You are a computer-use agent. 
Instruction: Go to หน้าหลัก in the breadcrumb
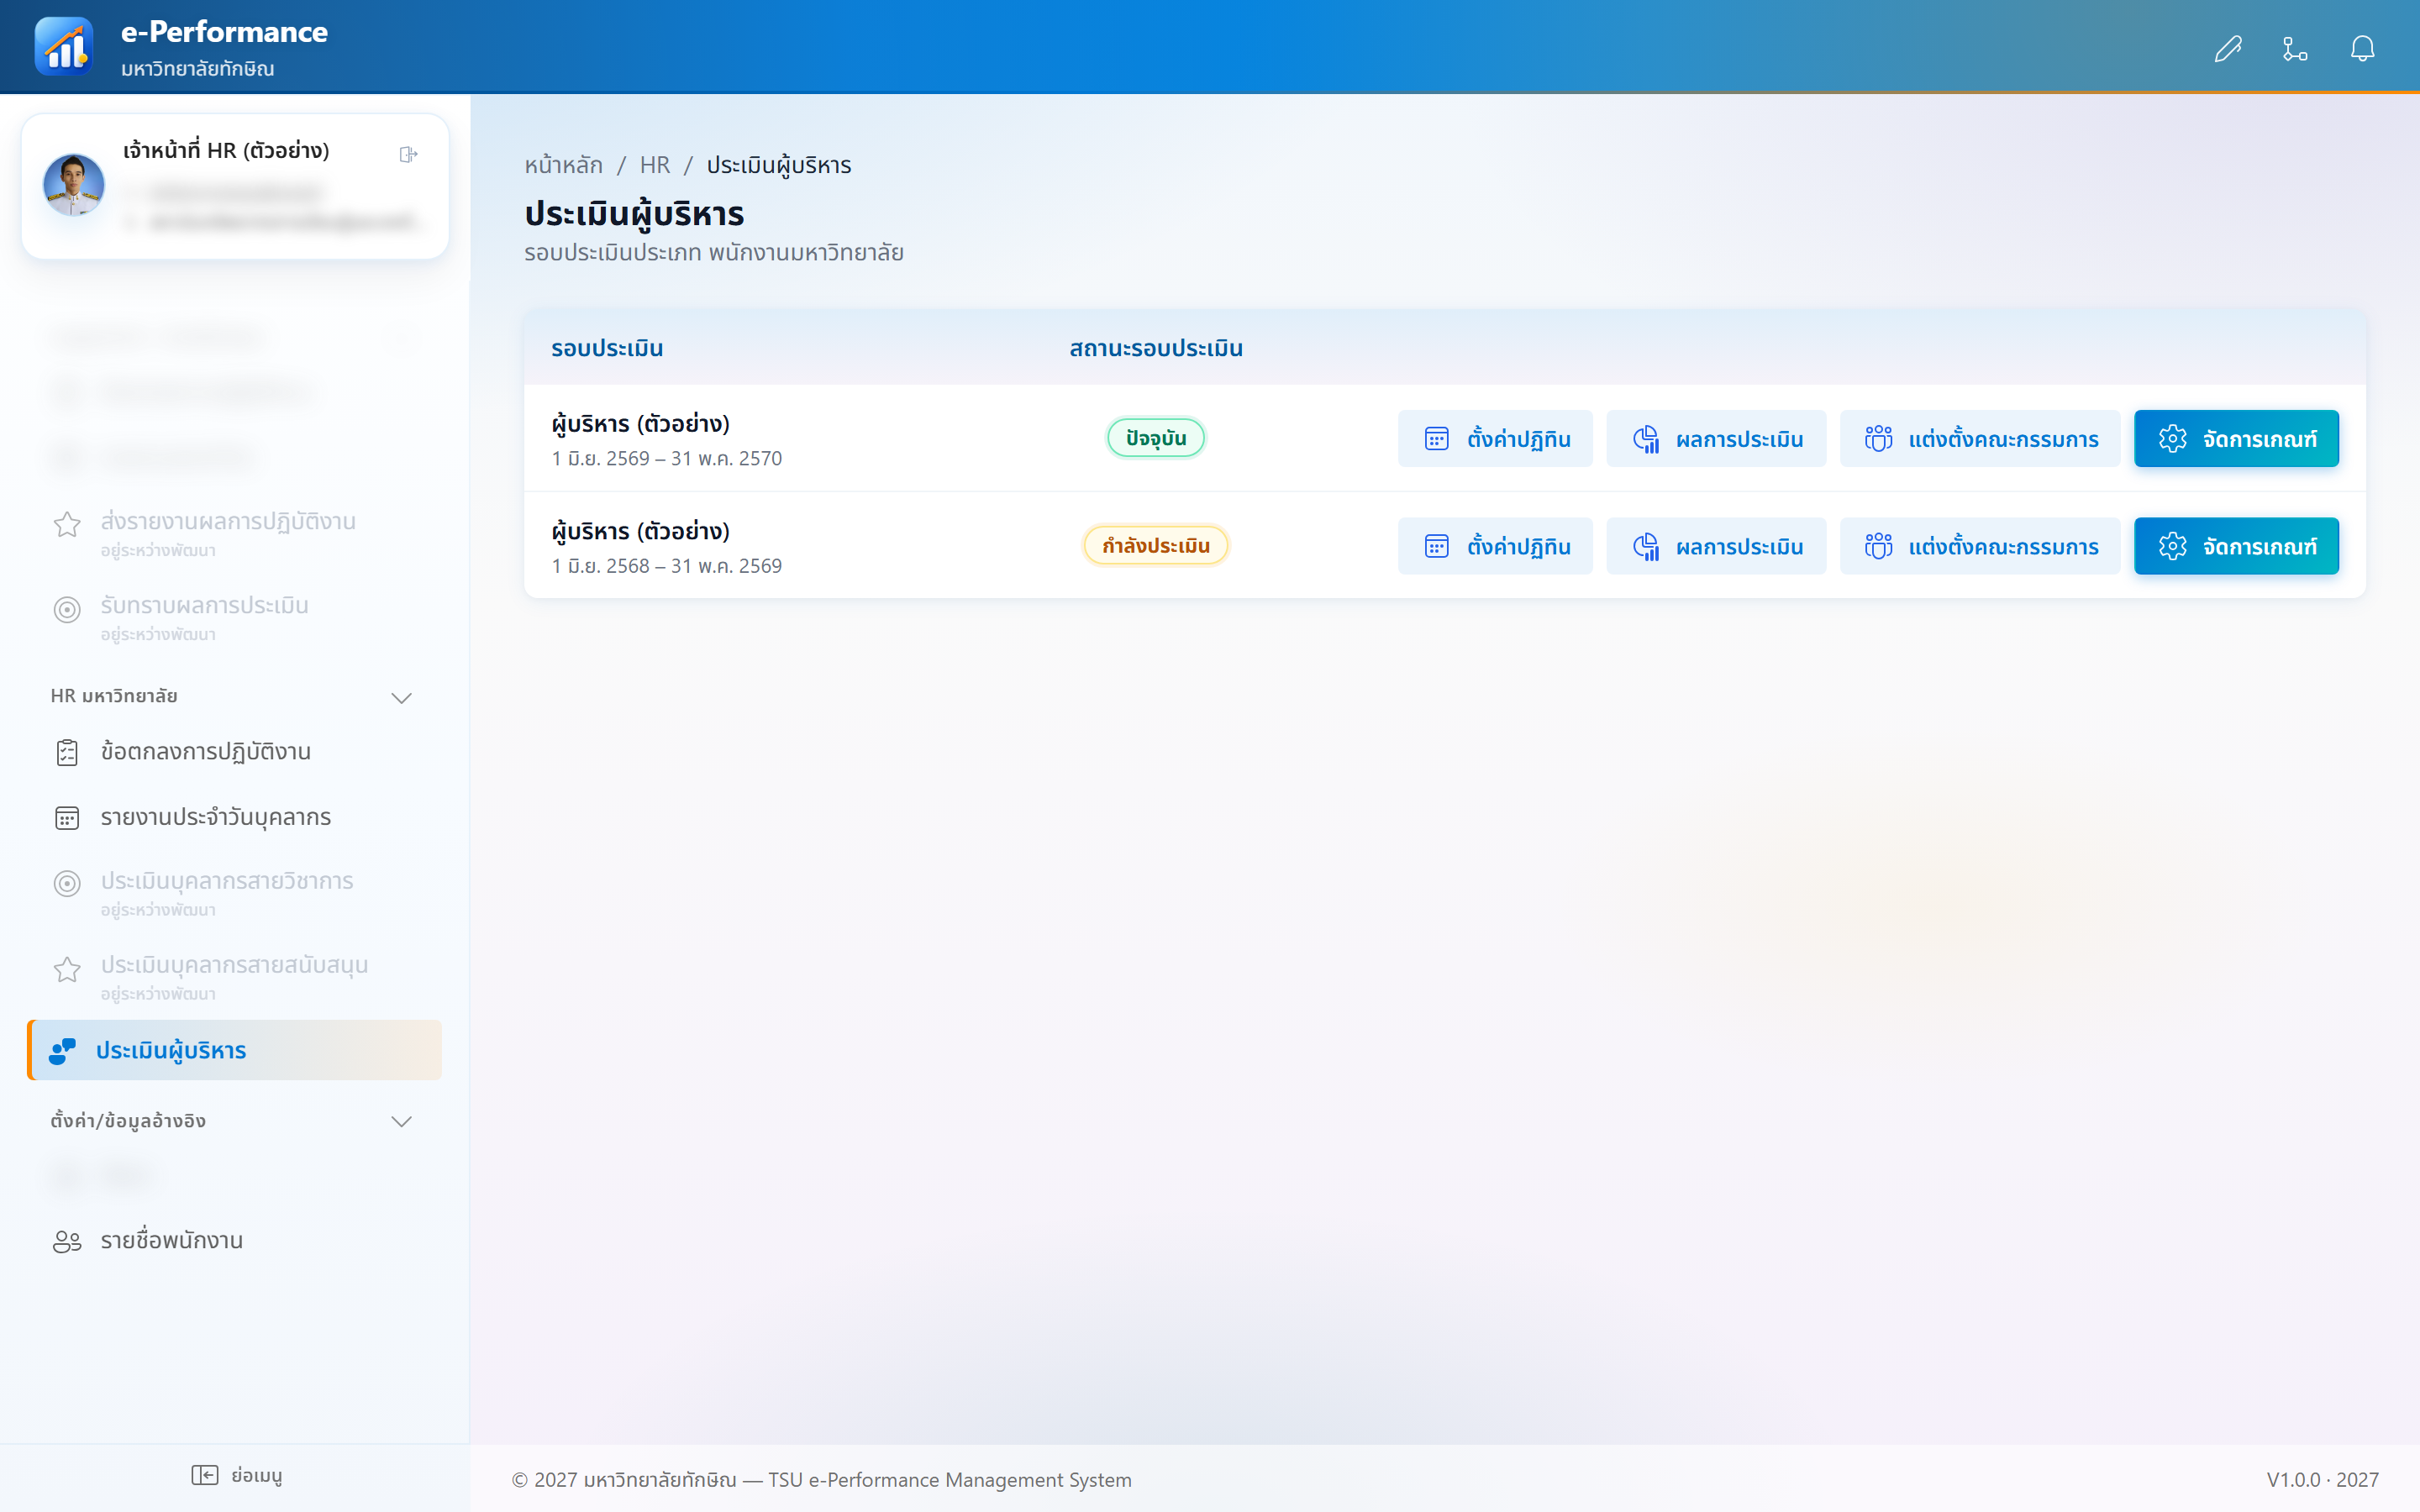(x=564, y=165)
